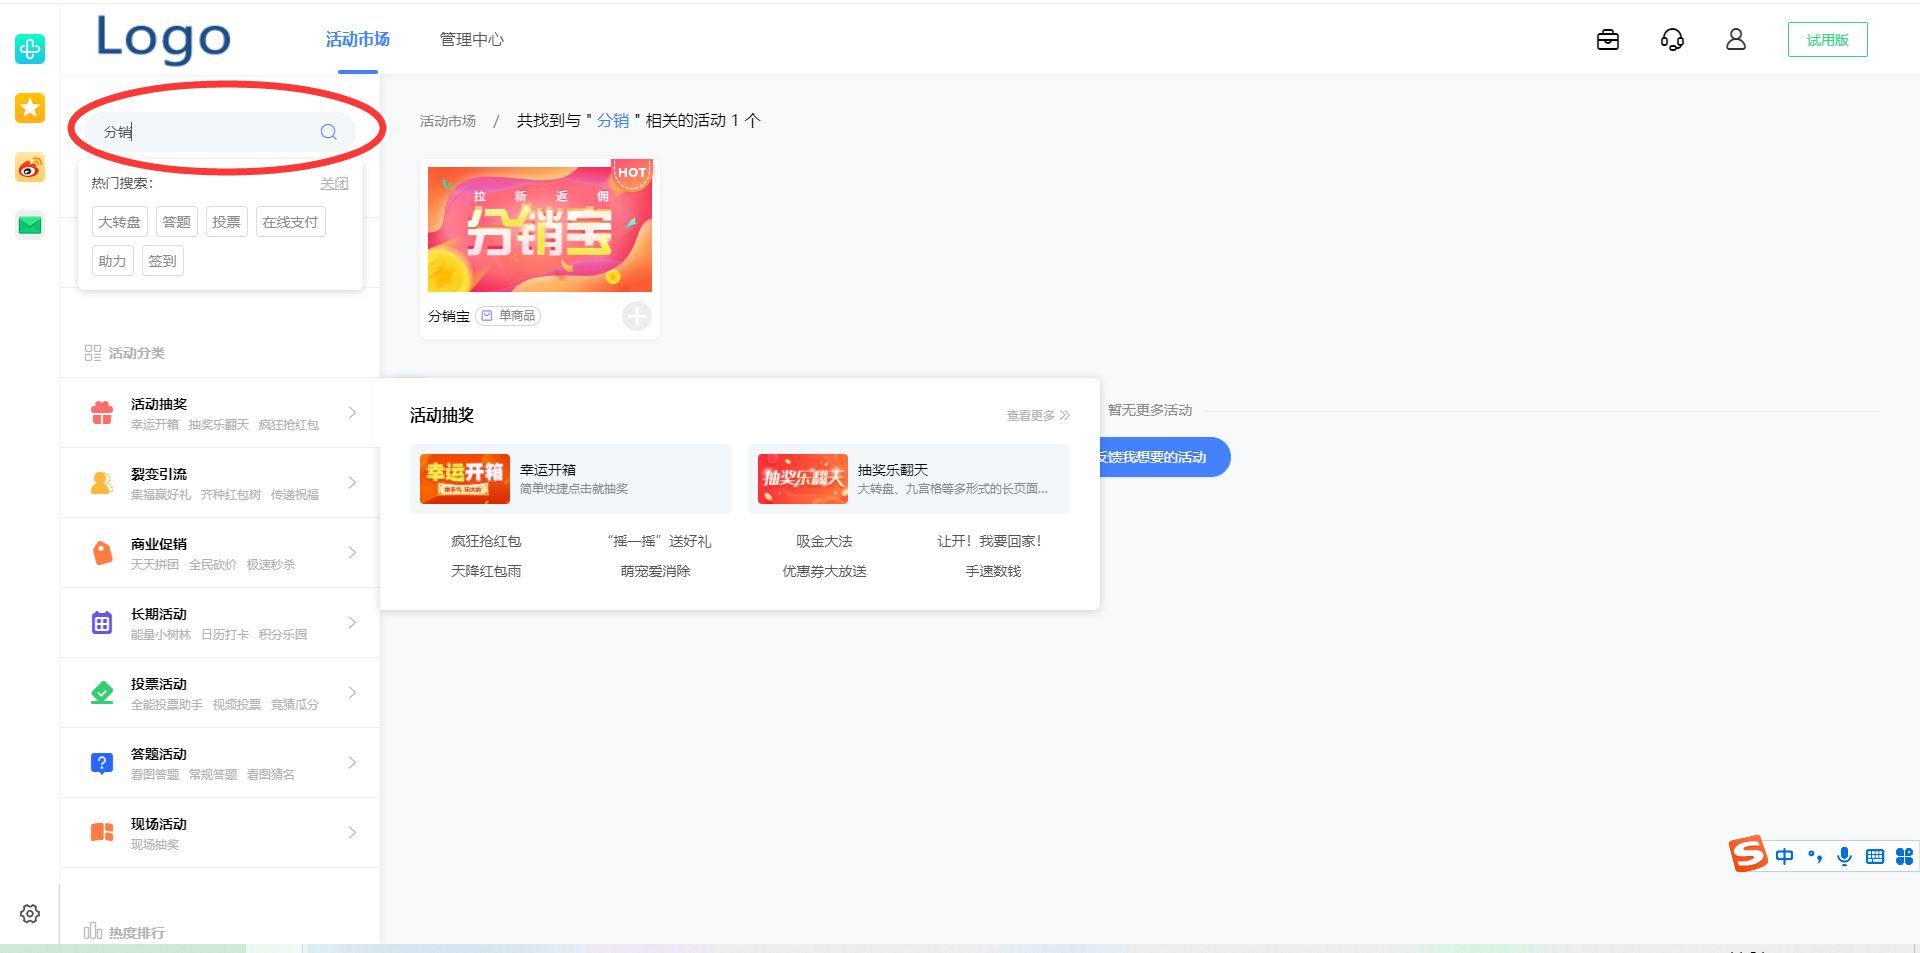
Task: Click the 试用版 button
Action: tap(1827, 40)
